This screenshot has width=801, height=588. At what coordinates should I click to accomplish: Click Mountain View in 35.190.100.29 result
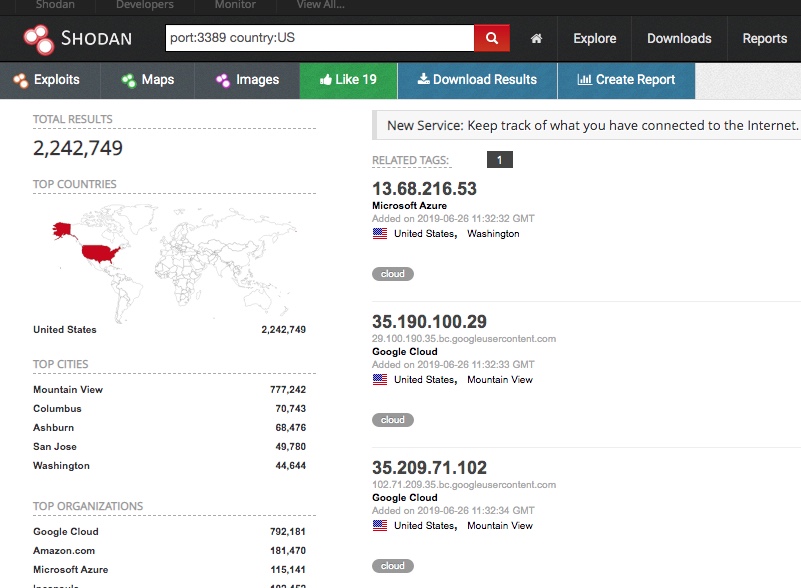coord(500,380)
